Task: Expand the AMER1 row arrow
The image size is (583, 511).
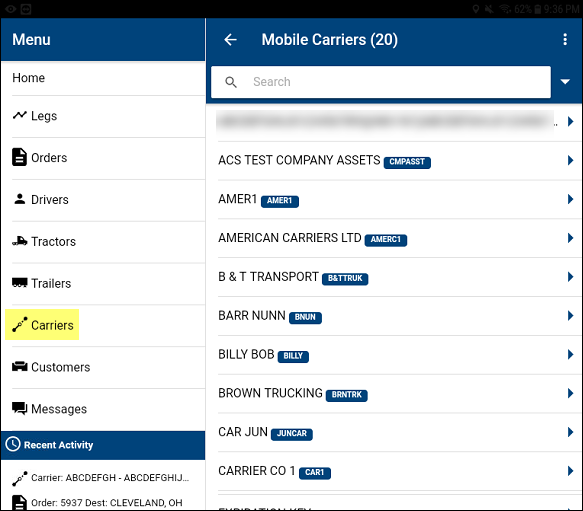Action: [x=570, y=199]
